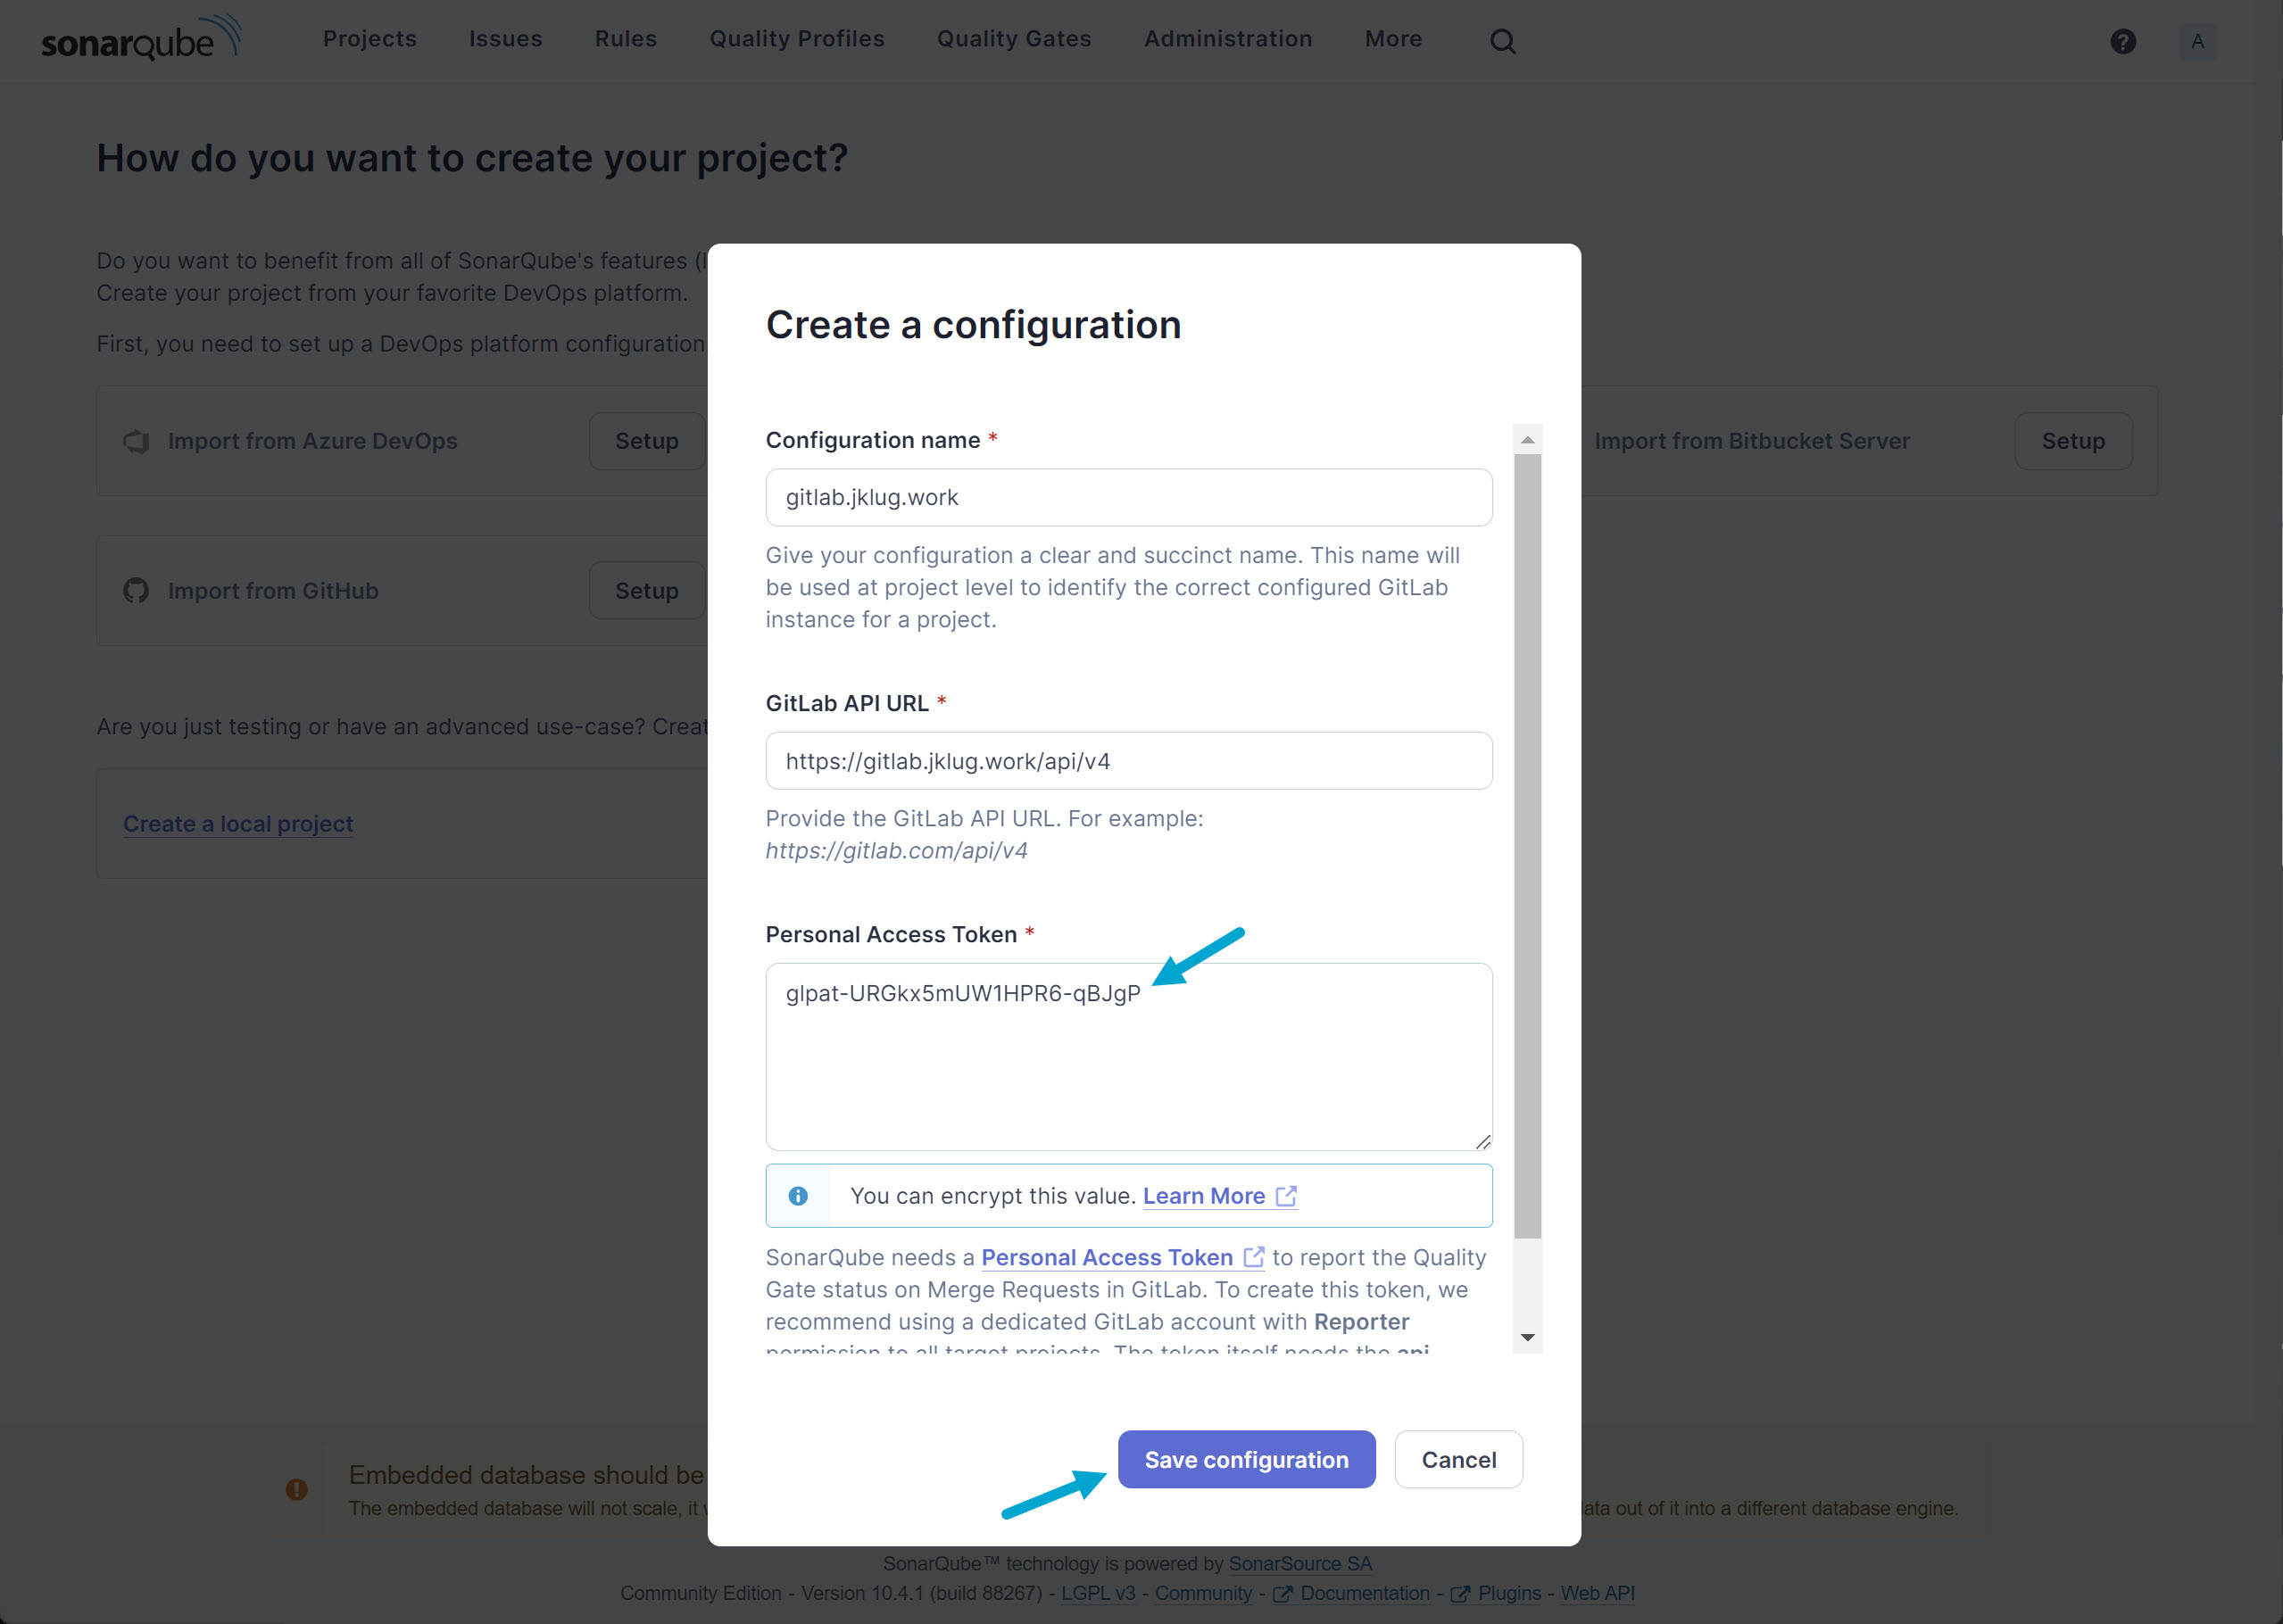Viewport: 2283px width, 1624px height.
Task: Open the Administration menu item
Action: pyautogui.click(x=1228, y=39)
